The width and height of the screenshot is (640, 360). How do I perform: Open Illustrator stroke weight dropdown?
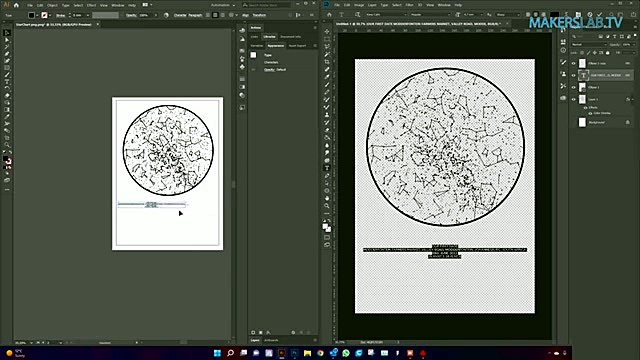[87, 15]
